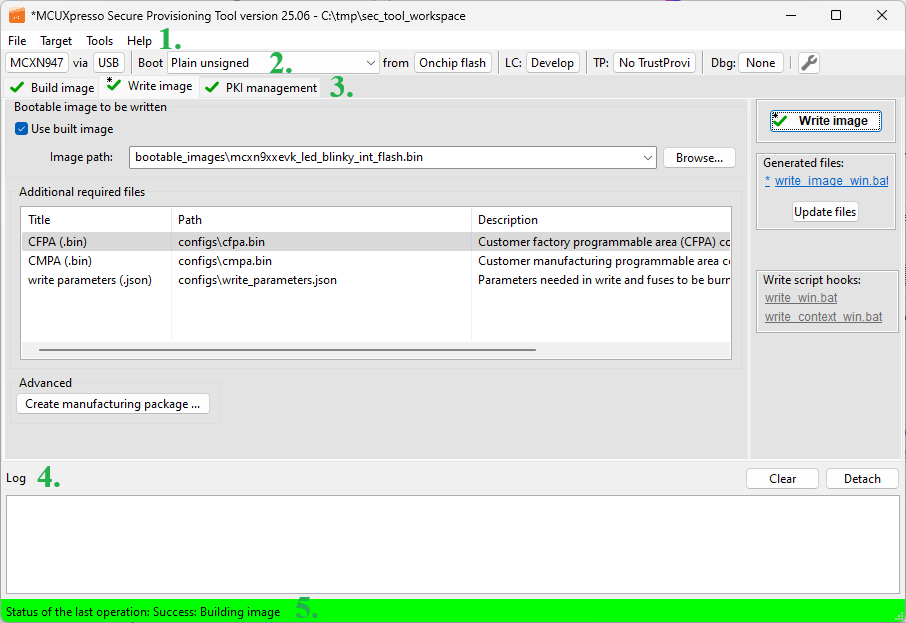This screenshot has width=906, height=623.
Task: Expand the Boot type dropdown
Action: click(x=372, y=63)
